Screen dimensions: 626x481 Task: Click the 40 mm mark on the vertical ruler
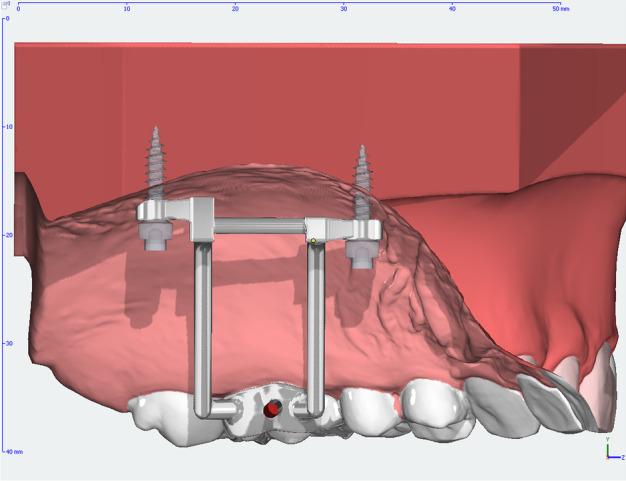coord(13,452)
